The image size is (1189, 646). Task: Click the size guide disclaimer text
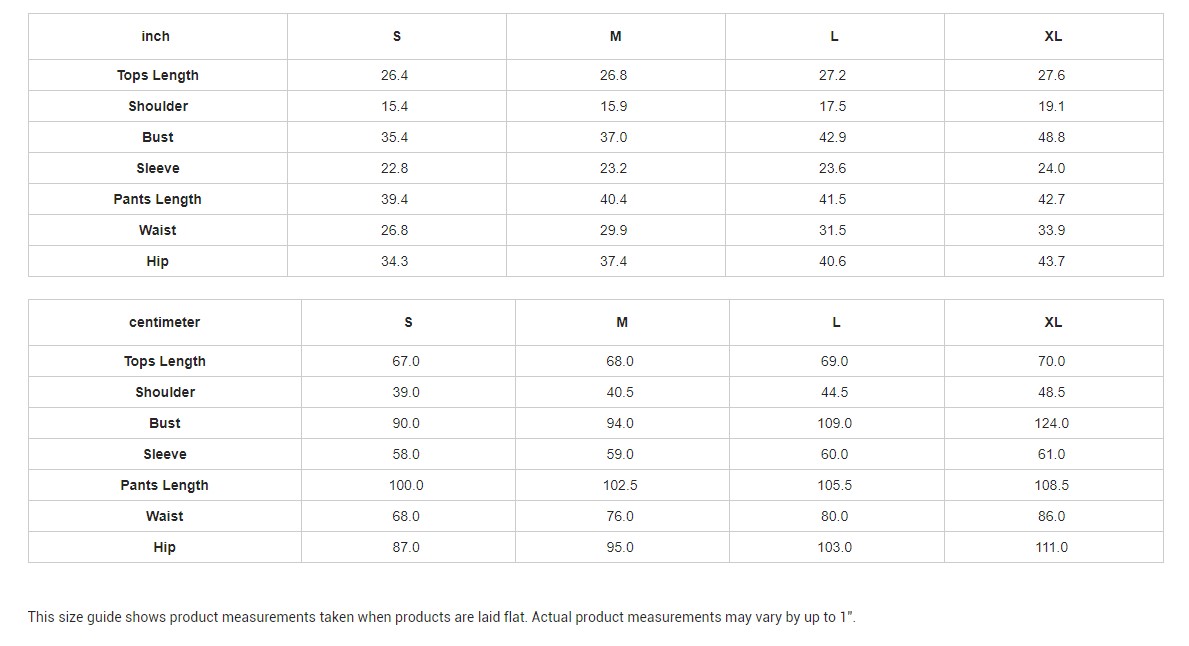point(441,617)
